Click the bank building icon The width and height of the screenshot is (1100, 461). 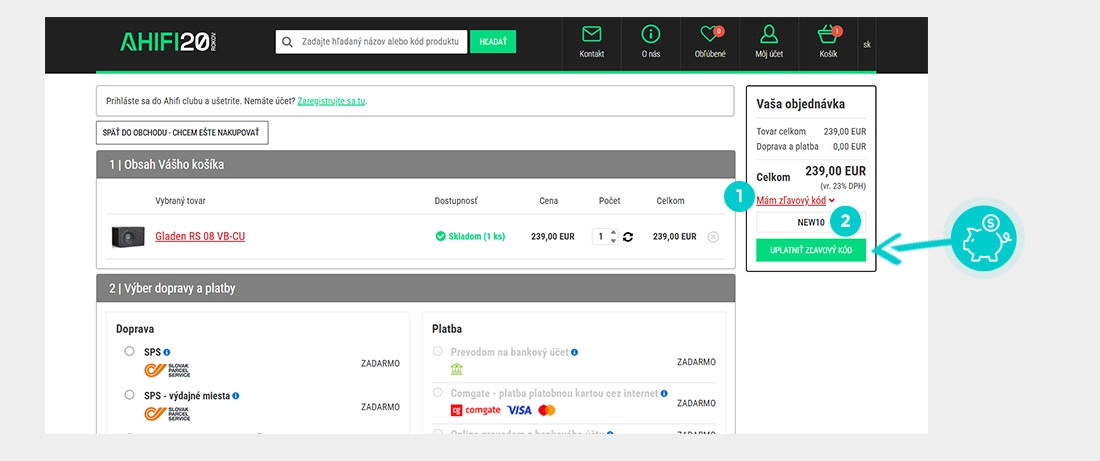tap(457, 369)
